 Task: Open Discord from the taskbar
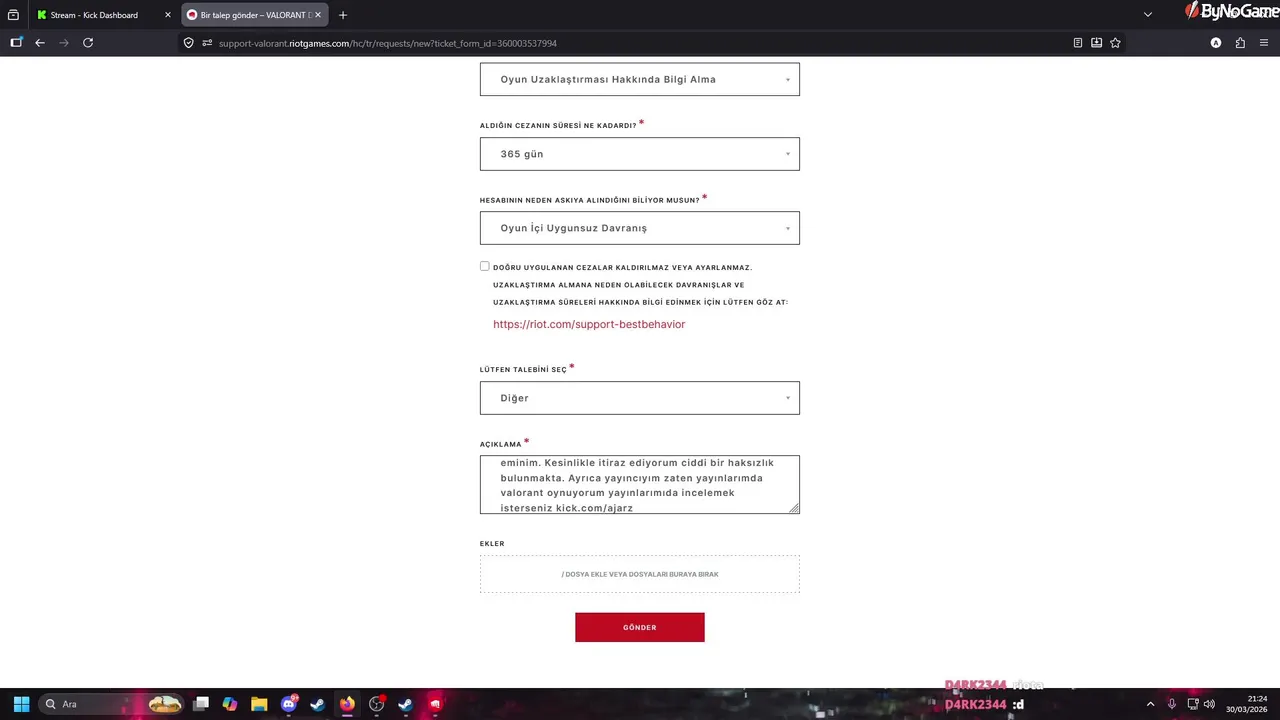pos(289,704)
